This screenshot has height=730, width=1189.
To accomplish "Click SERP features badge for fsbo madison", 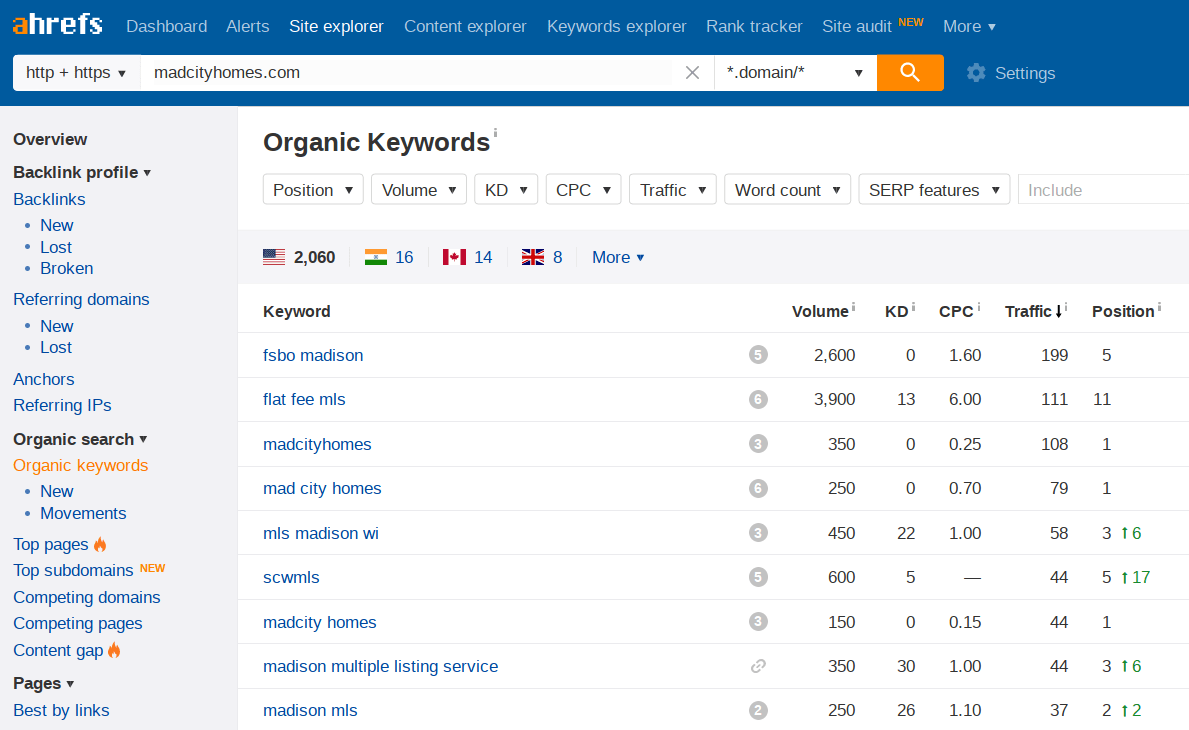I will [758, 355].
